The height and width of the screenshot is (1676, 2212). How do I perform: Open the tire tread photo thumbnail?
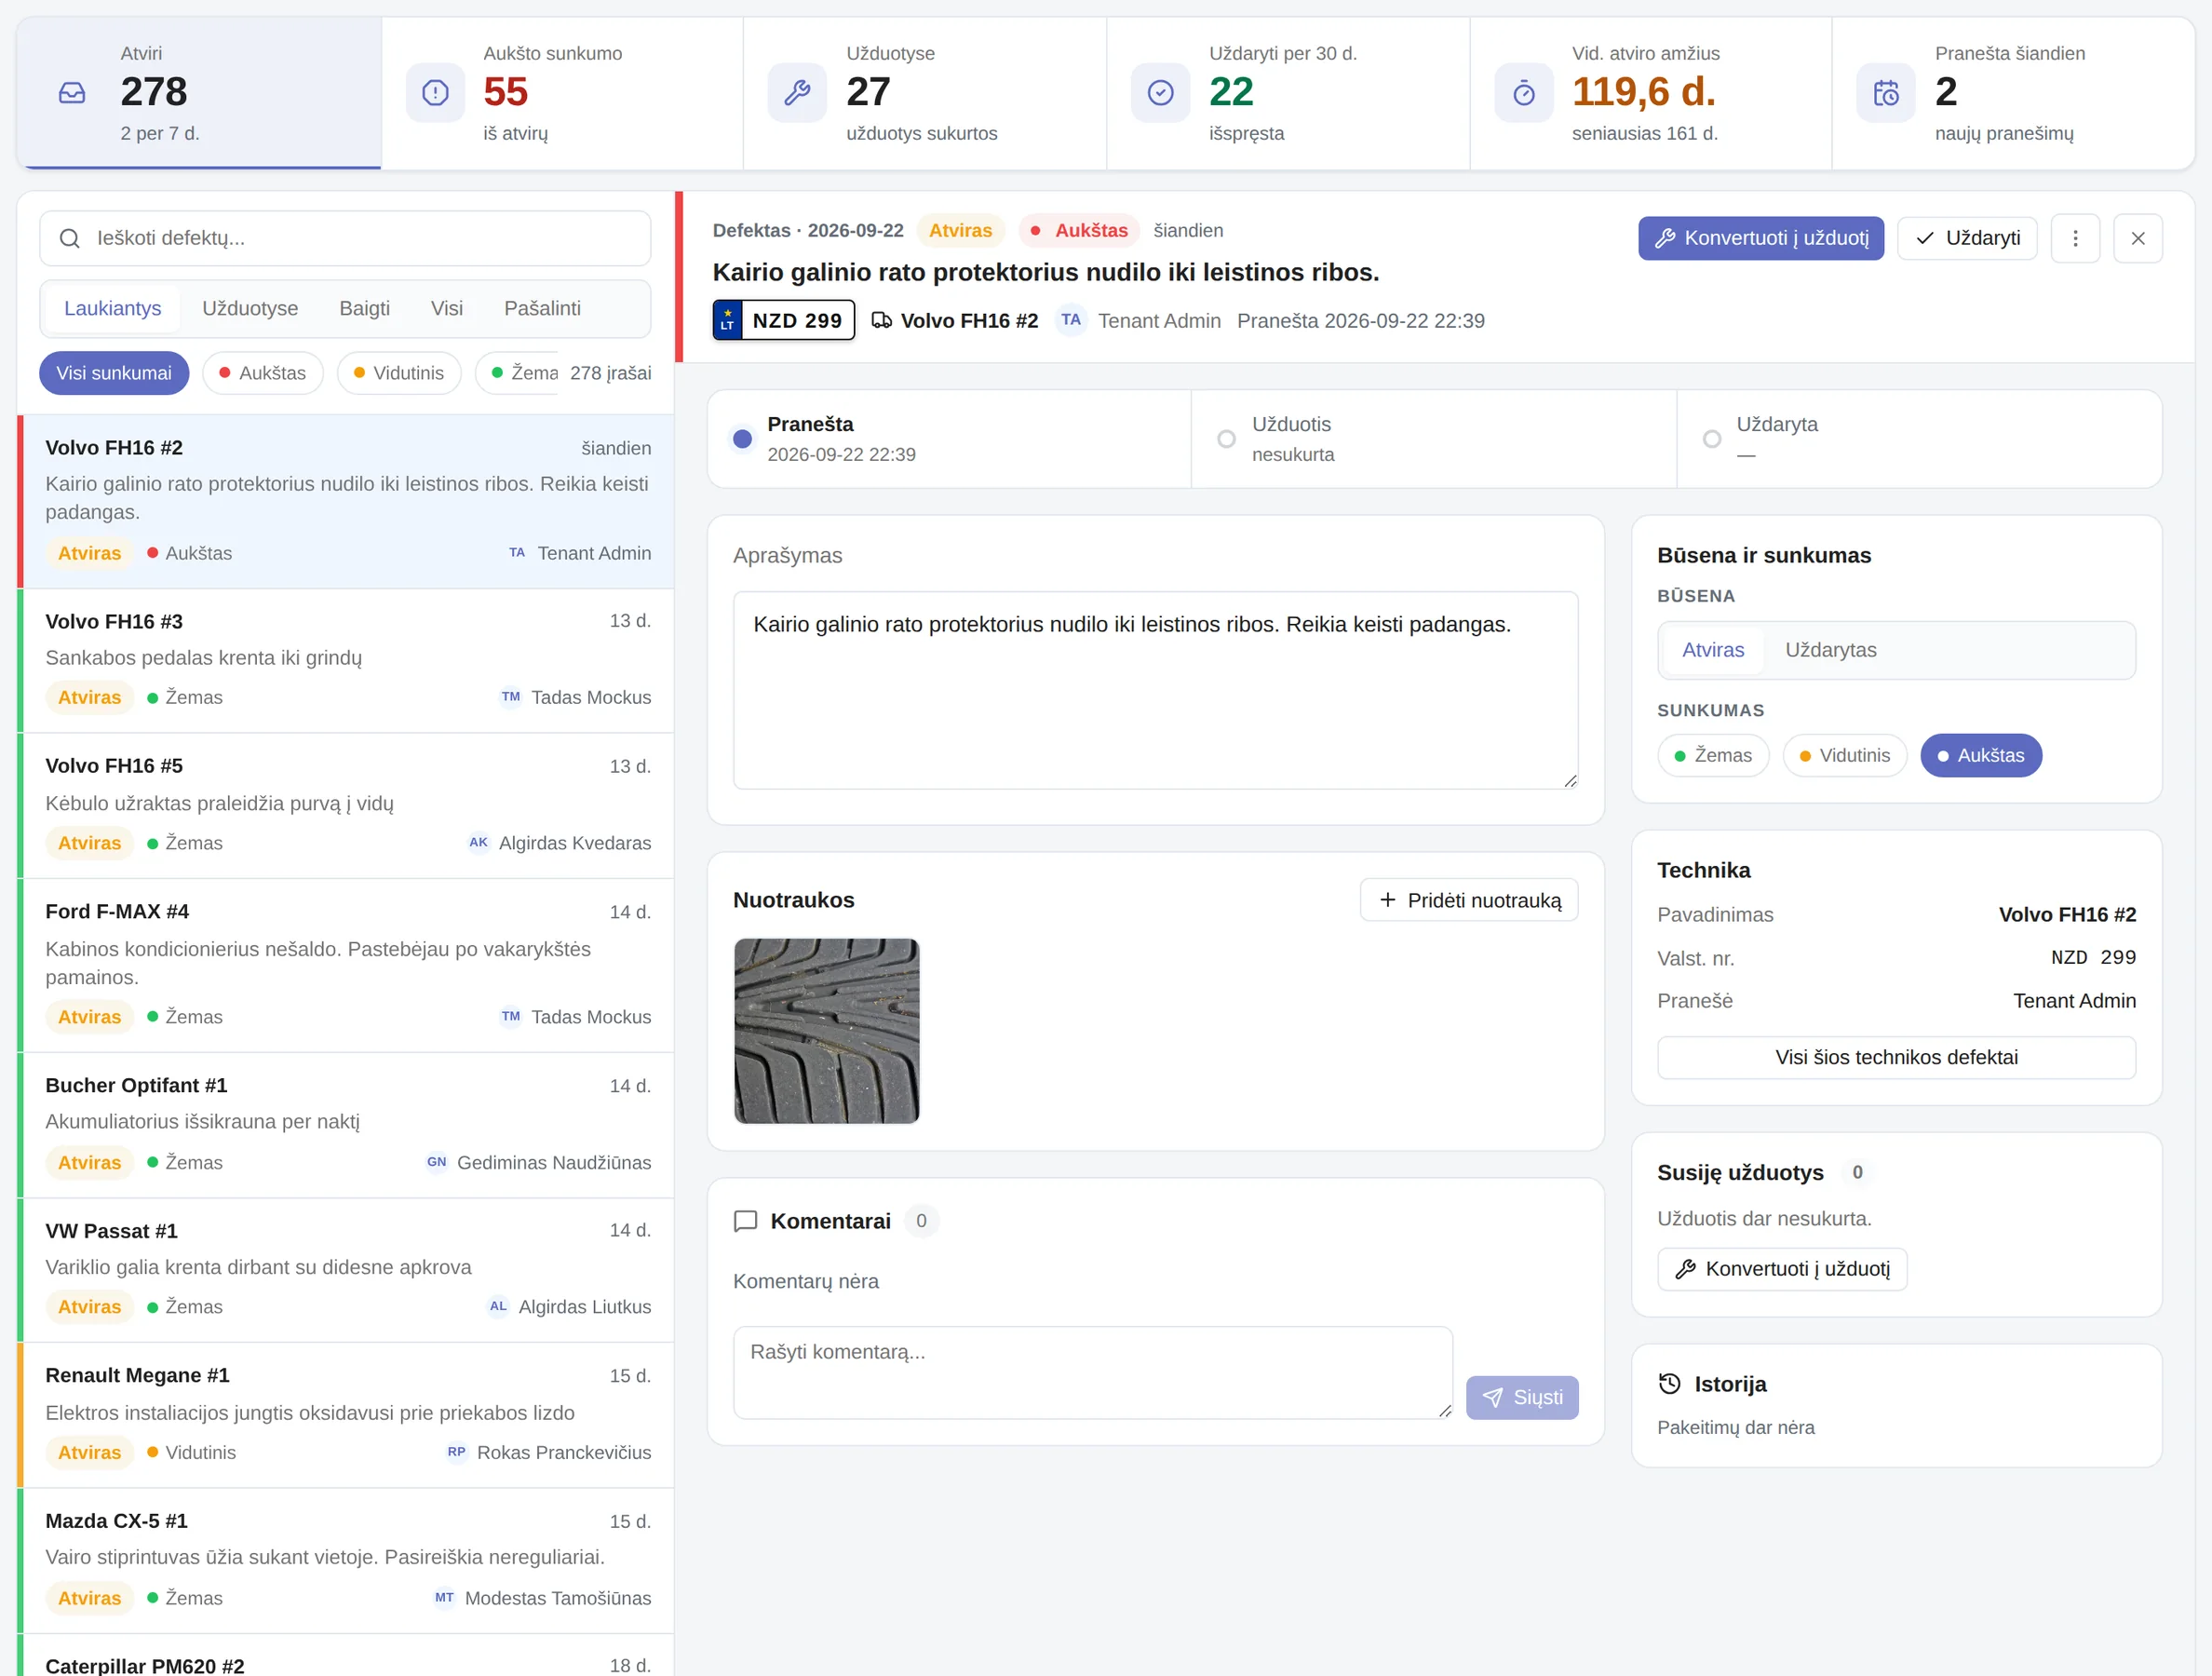coord(826,1030)
